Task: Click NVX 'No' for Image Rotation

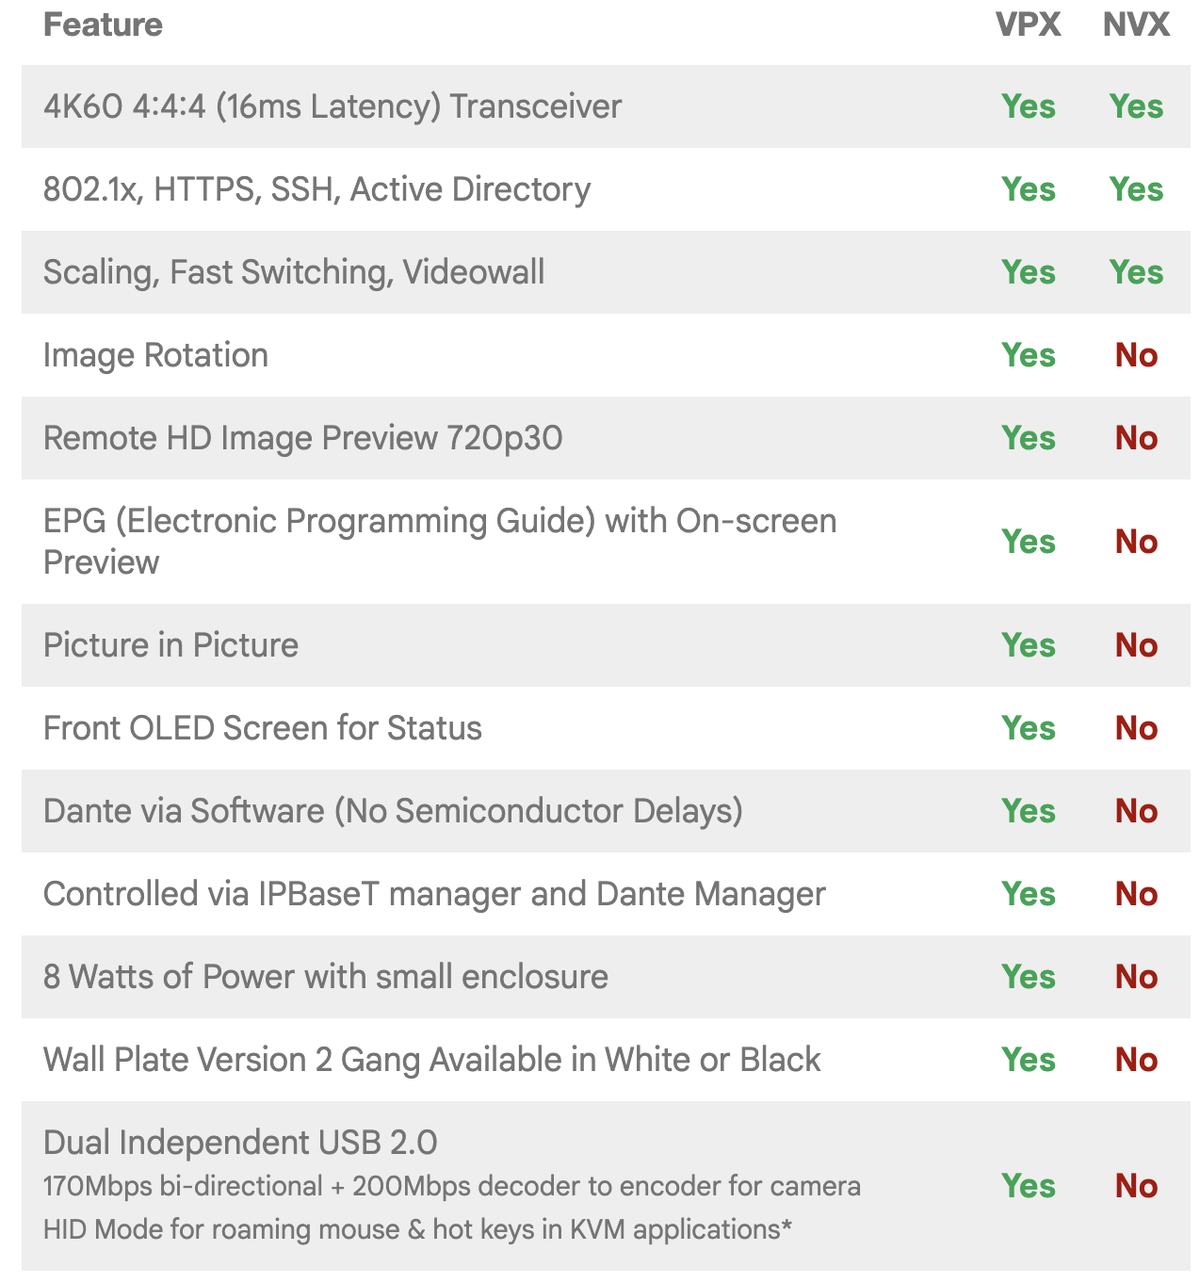Action: tap(1136, 356)
